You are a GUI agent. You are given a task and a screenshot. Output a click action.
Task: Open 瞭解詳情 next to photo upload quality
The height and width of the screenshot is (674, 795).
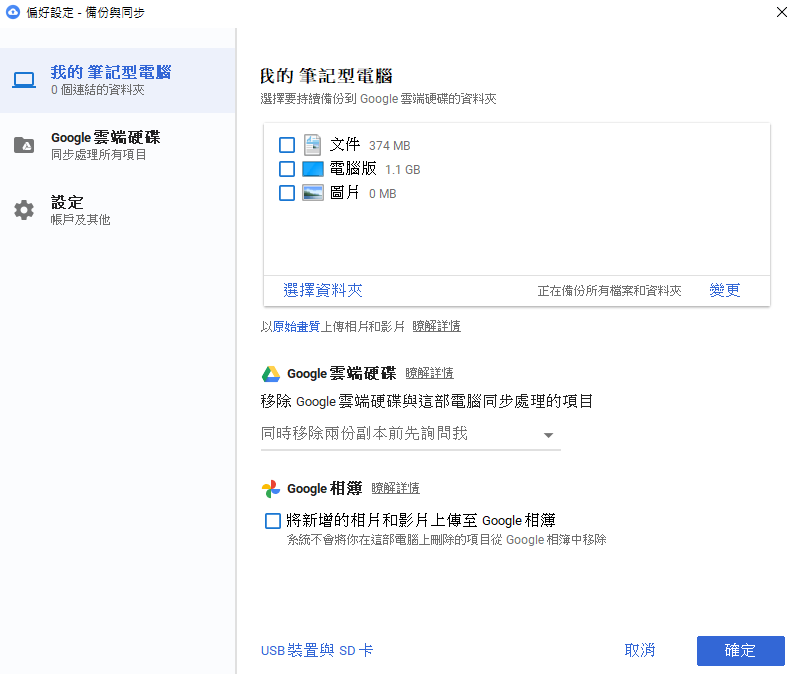pyautogui.click(x=437, y=327)
